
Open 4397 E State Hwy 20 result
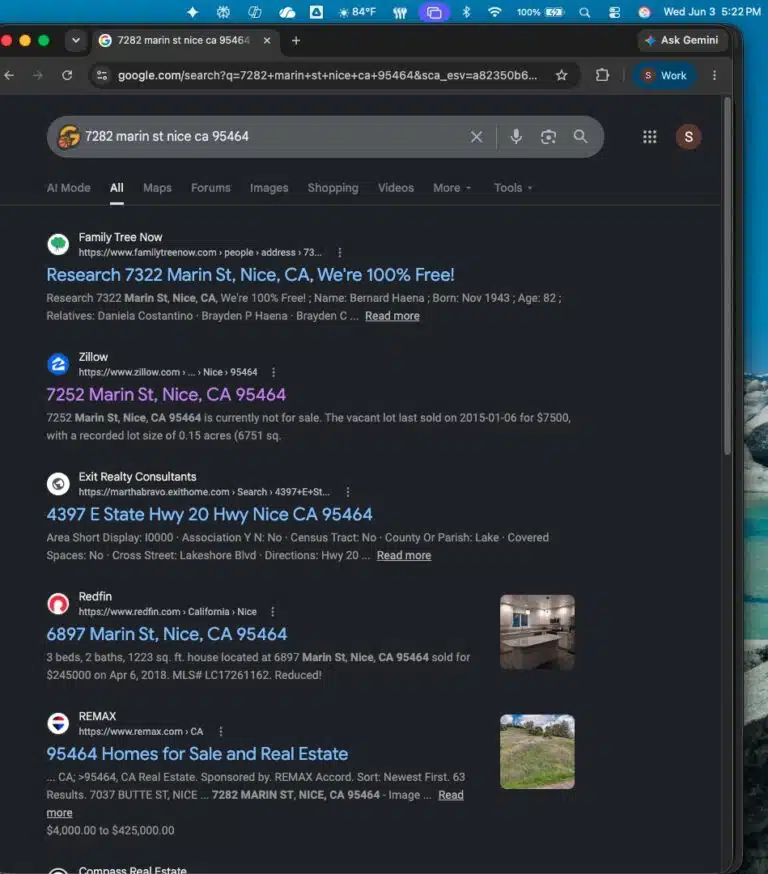click(x=210, y=514)
